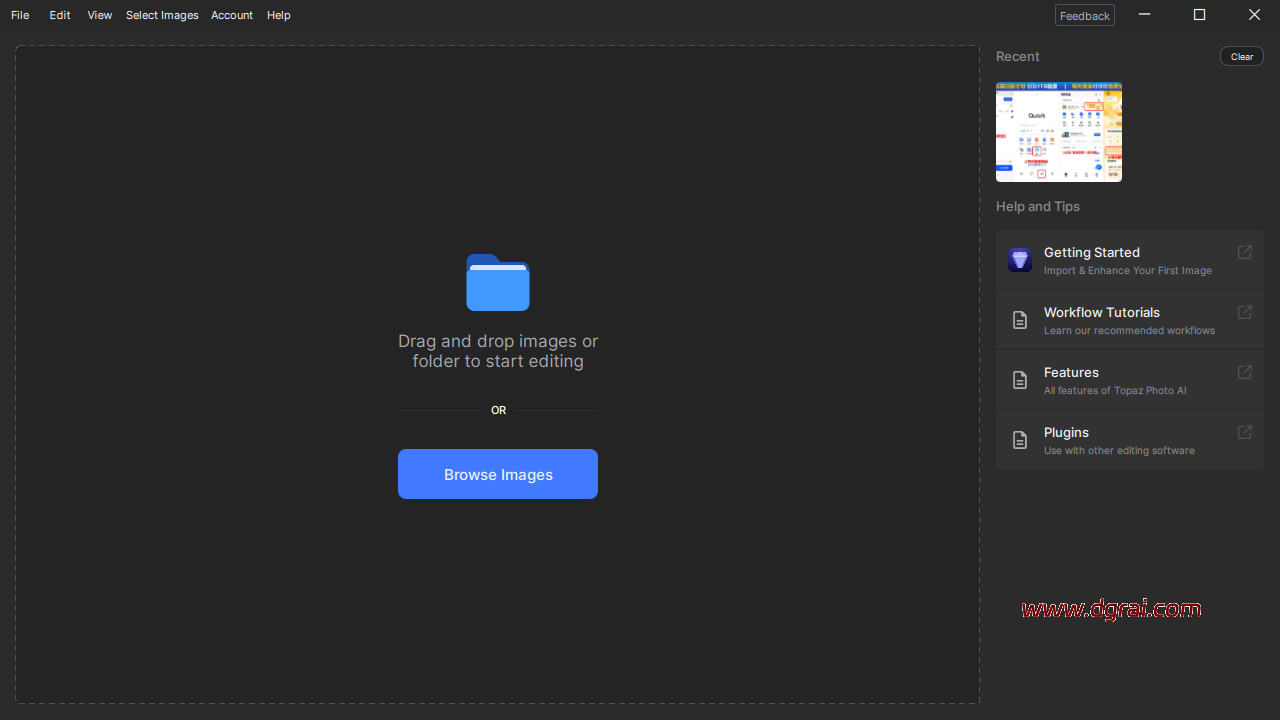Close the application window
1280x720 pixels.
tap(1254, 15)
